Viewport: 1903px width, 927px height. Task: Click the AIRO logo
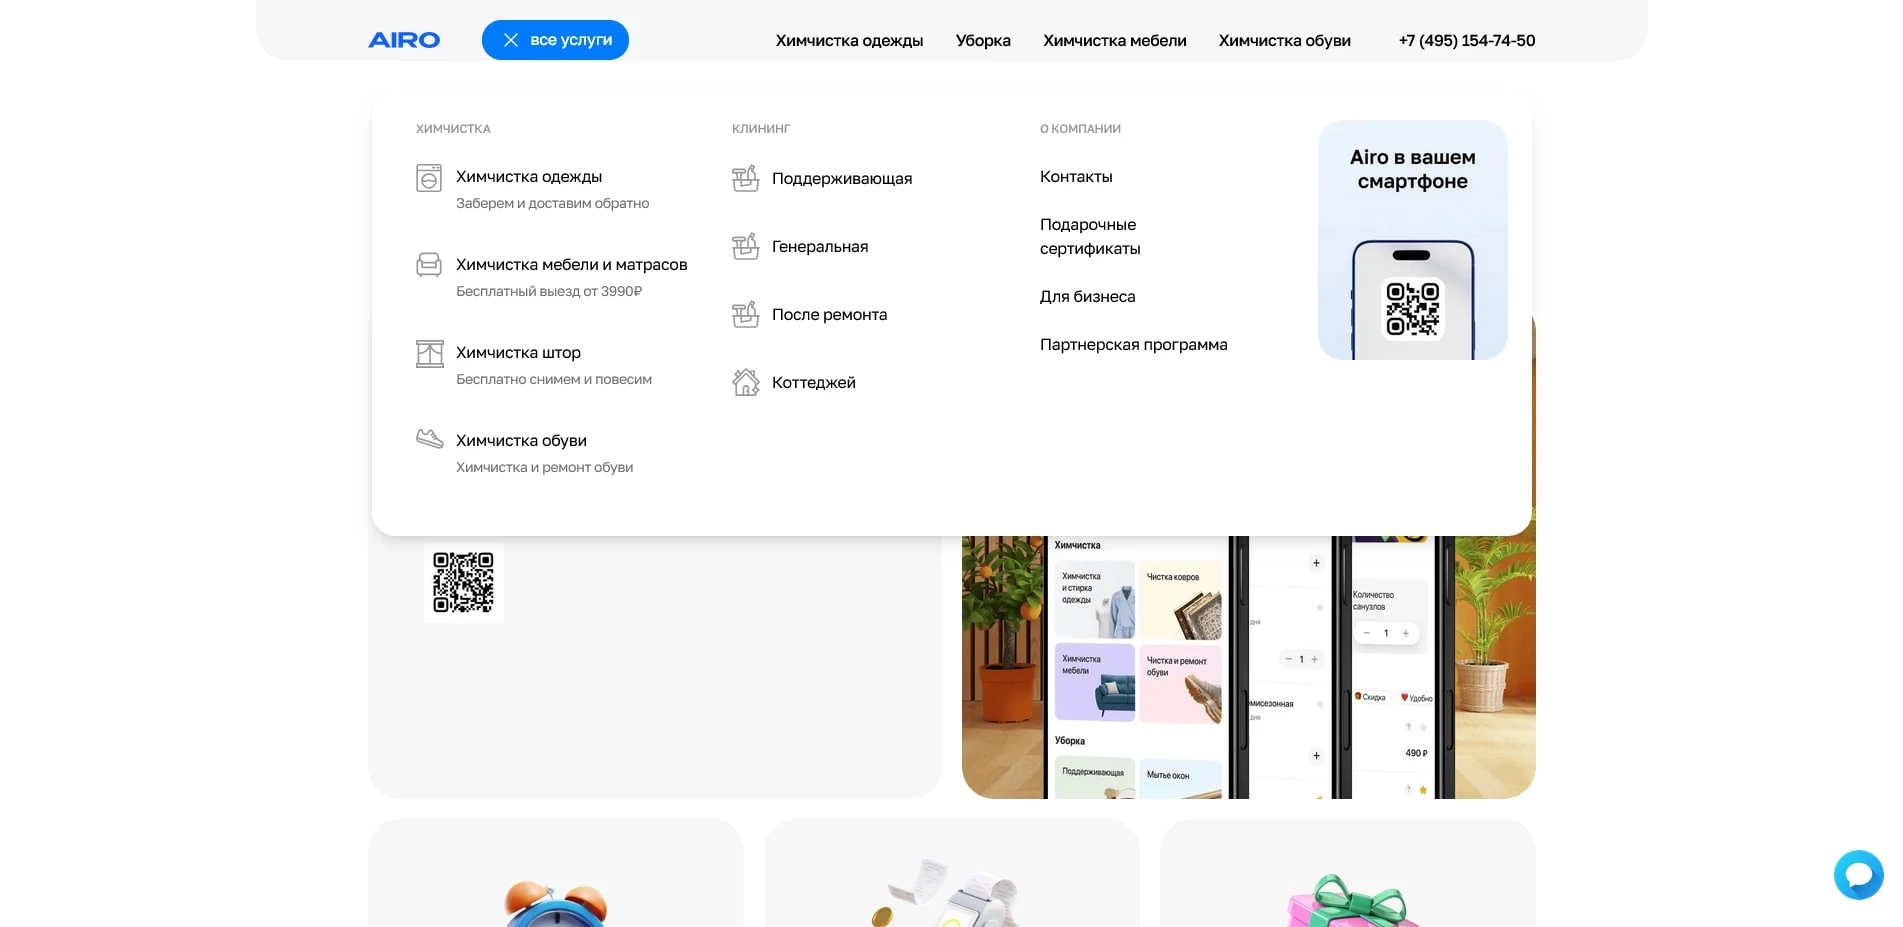click(404, 40)
